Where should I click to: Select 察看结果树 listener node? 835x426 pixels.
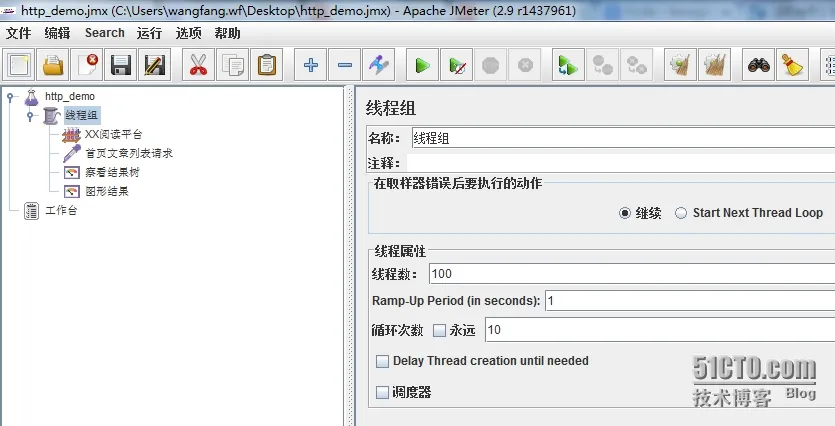pyautogui.click(x=112, y=173)
